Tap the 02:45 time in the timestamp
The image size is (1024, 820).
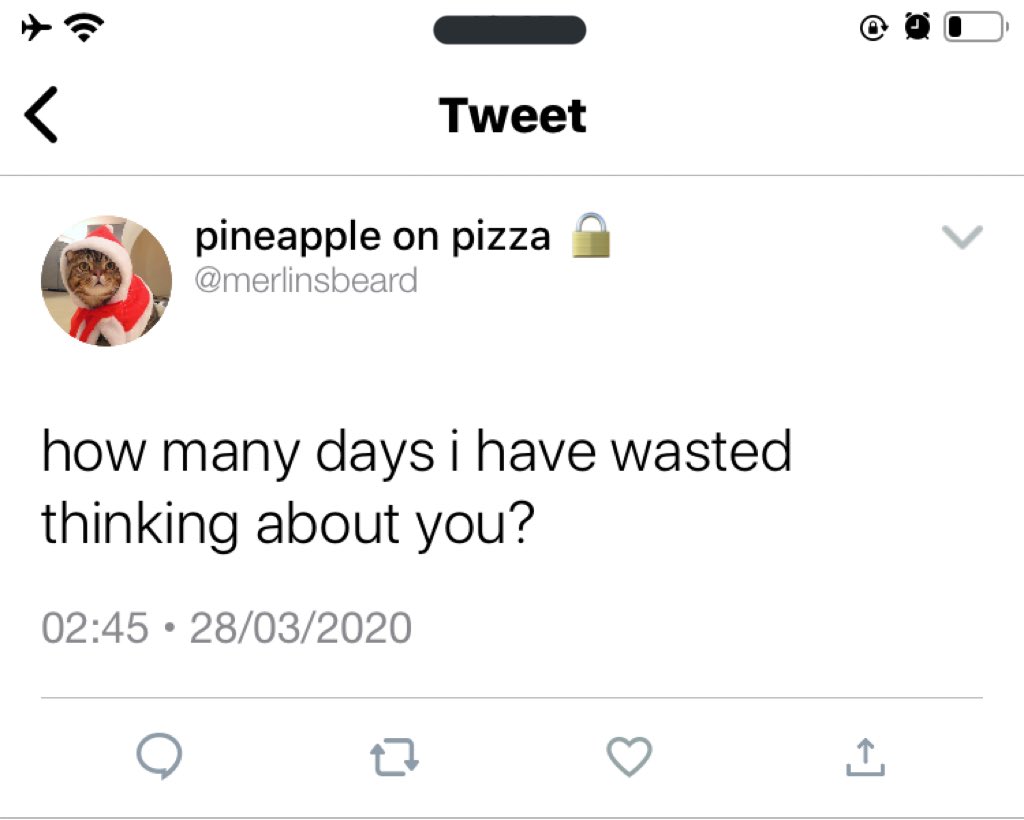[95, 628]
